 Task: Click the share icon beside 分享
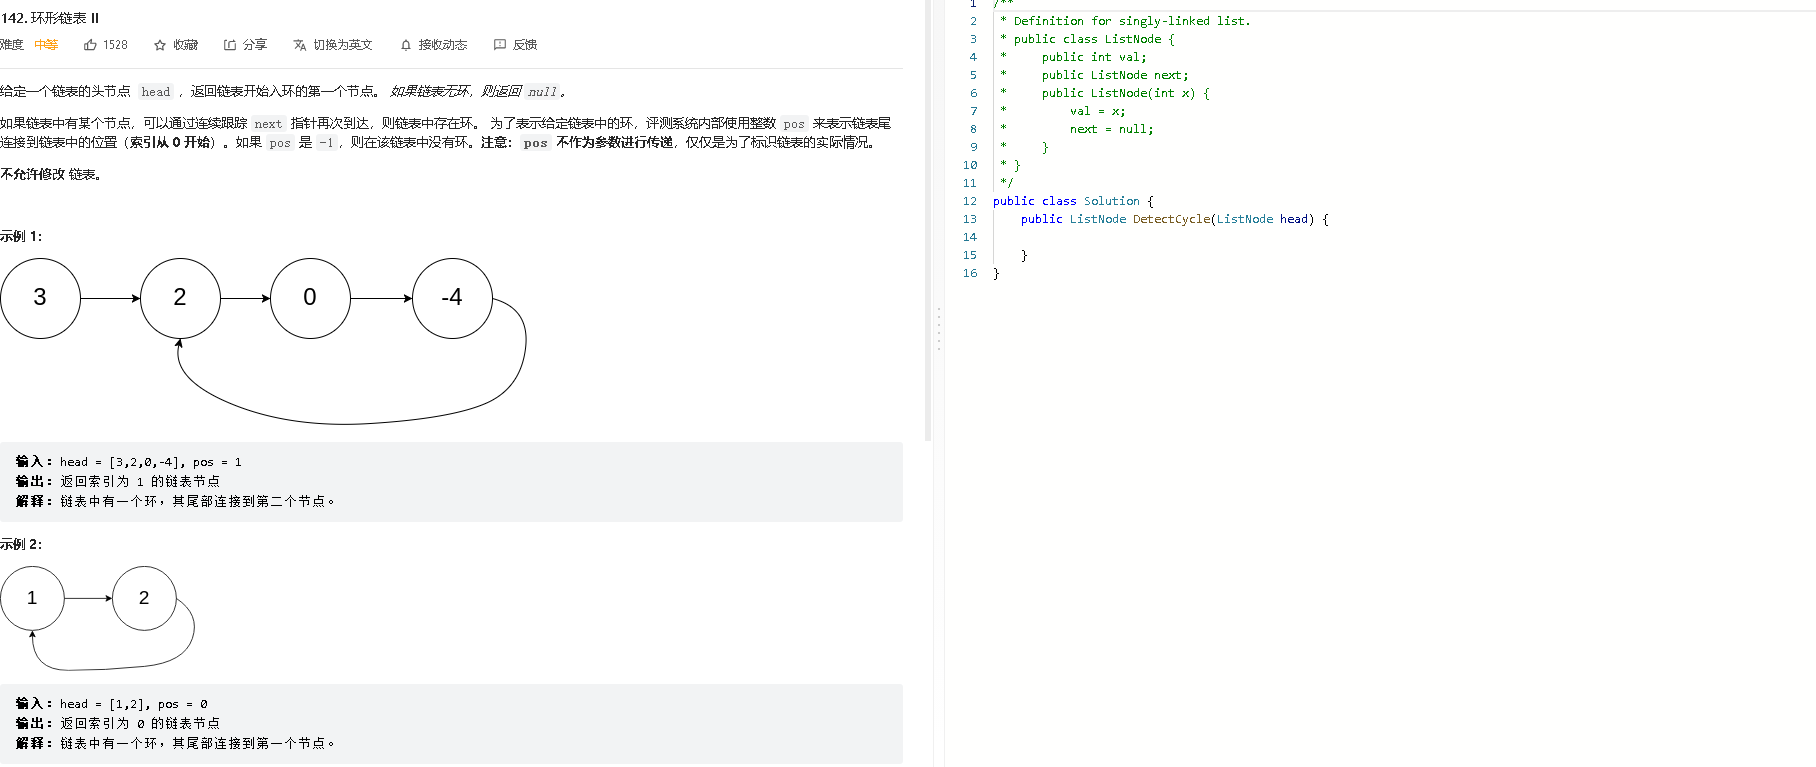click(230, 45)
